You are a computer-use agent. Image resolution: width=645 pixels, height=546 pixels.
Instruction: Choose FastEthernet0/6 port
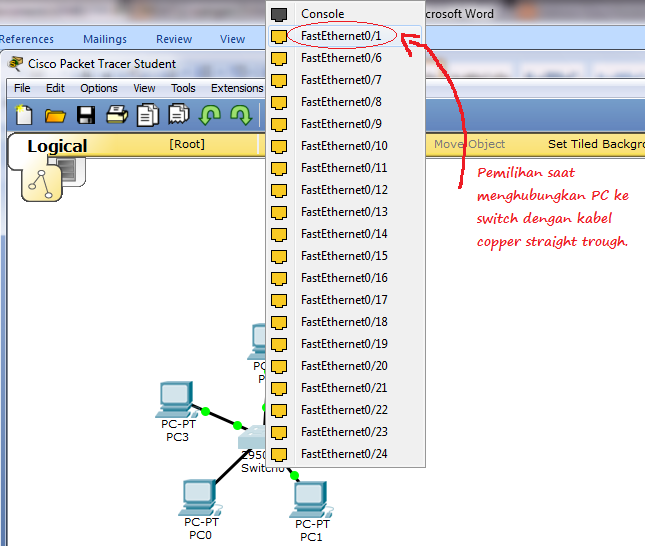point(346,58)
